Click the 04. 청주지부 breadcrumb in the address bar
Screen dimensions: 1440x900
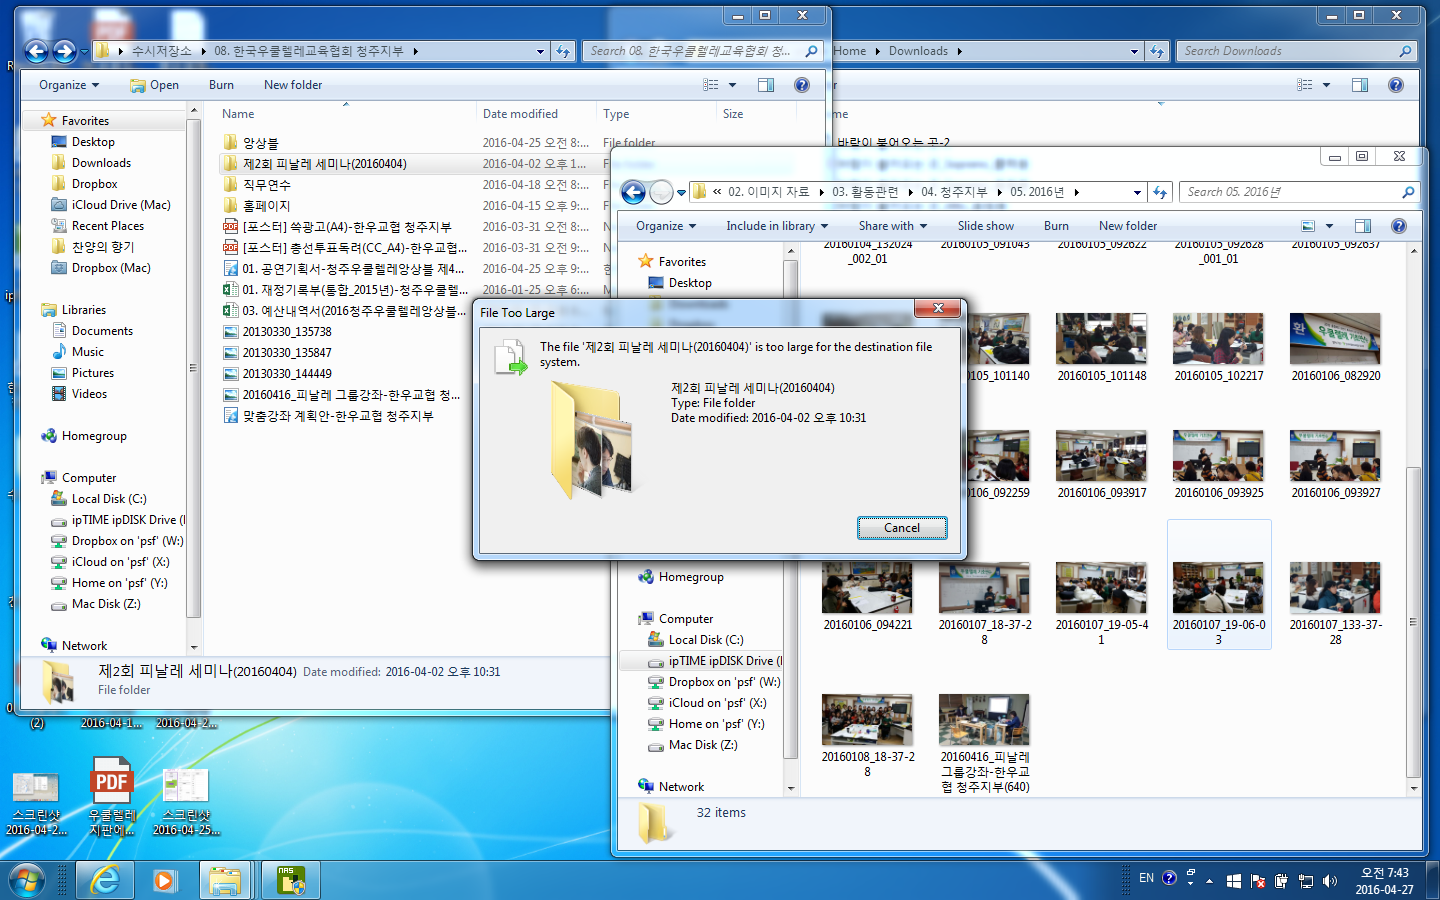click(x=954, y=192)
